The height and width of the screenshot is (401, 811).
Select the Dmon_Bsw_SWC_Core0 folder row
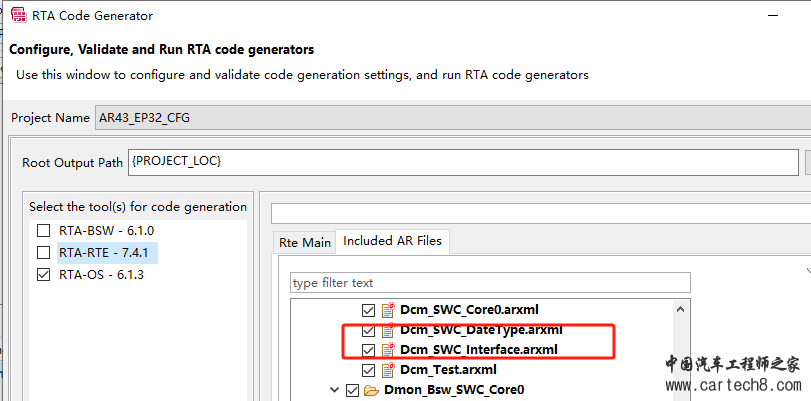(x=454, y=390)
